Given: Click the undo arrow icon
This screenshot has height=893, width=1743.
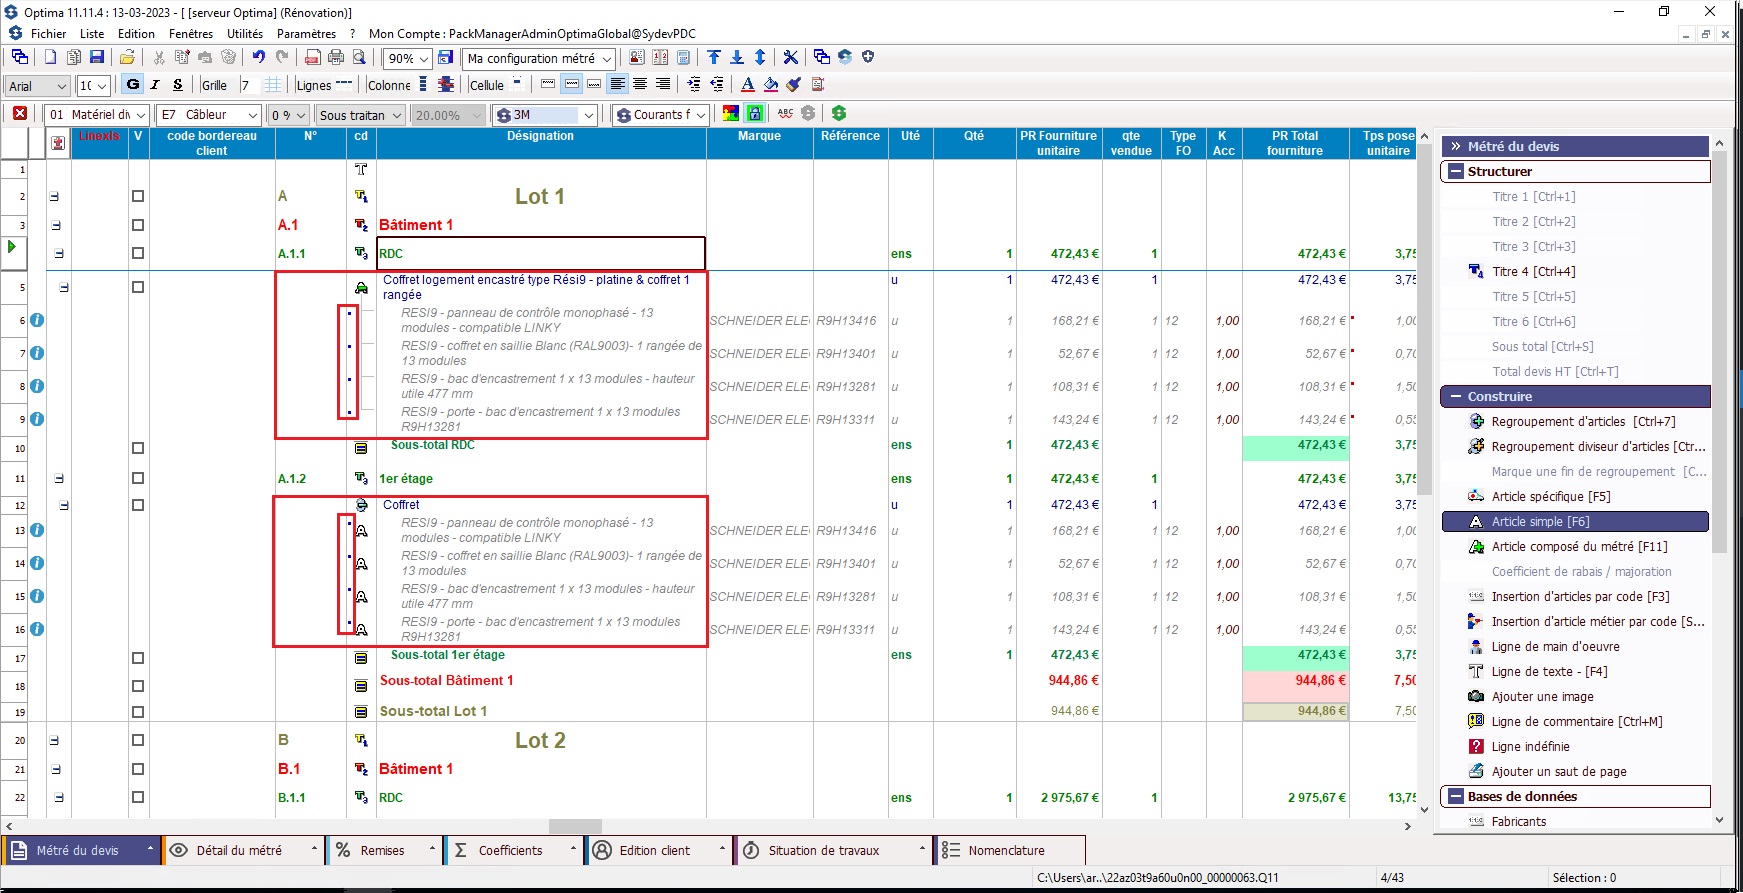Looking at the screenshot, I should (x=259, y=58).
